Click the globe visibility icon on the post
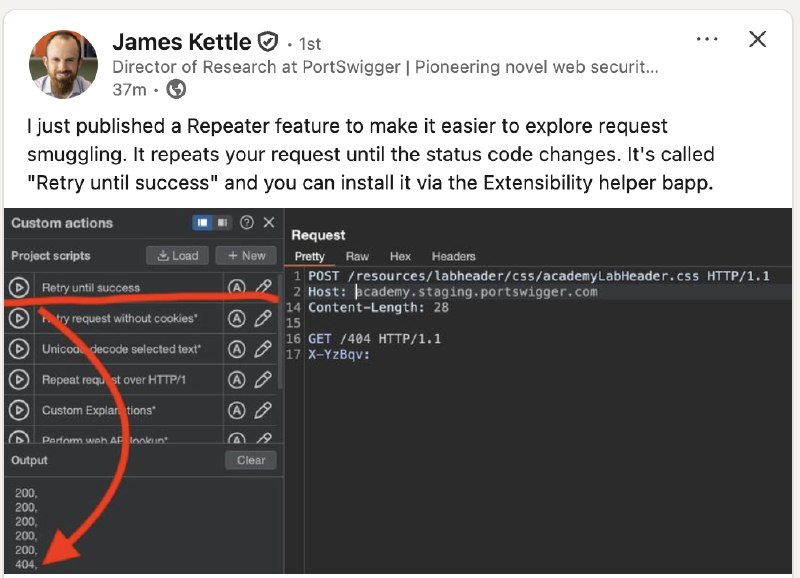Viewport: 800px width, 578px height. (x=176, y=90)
